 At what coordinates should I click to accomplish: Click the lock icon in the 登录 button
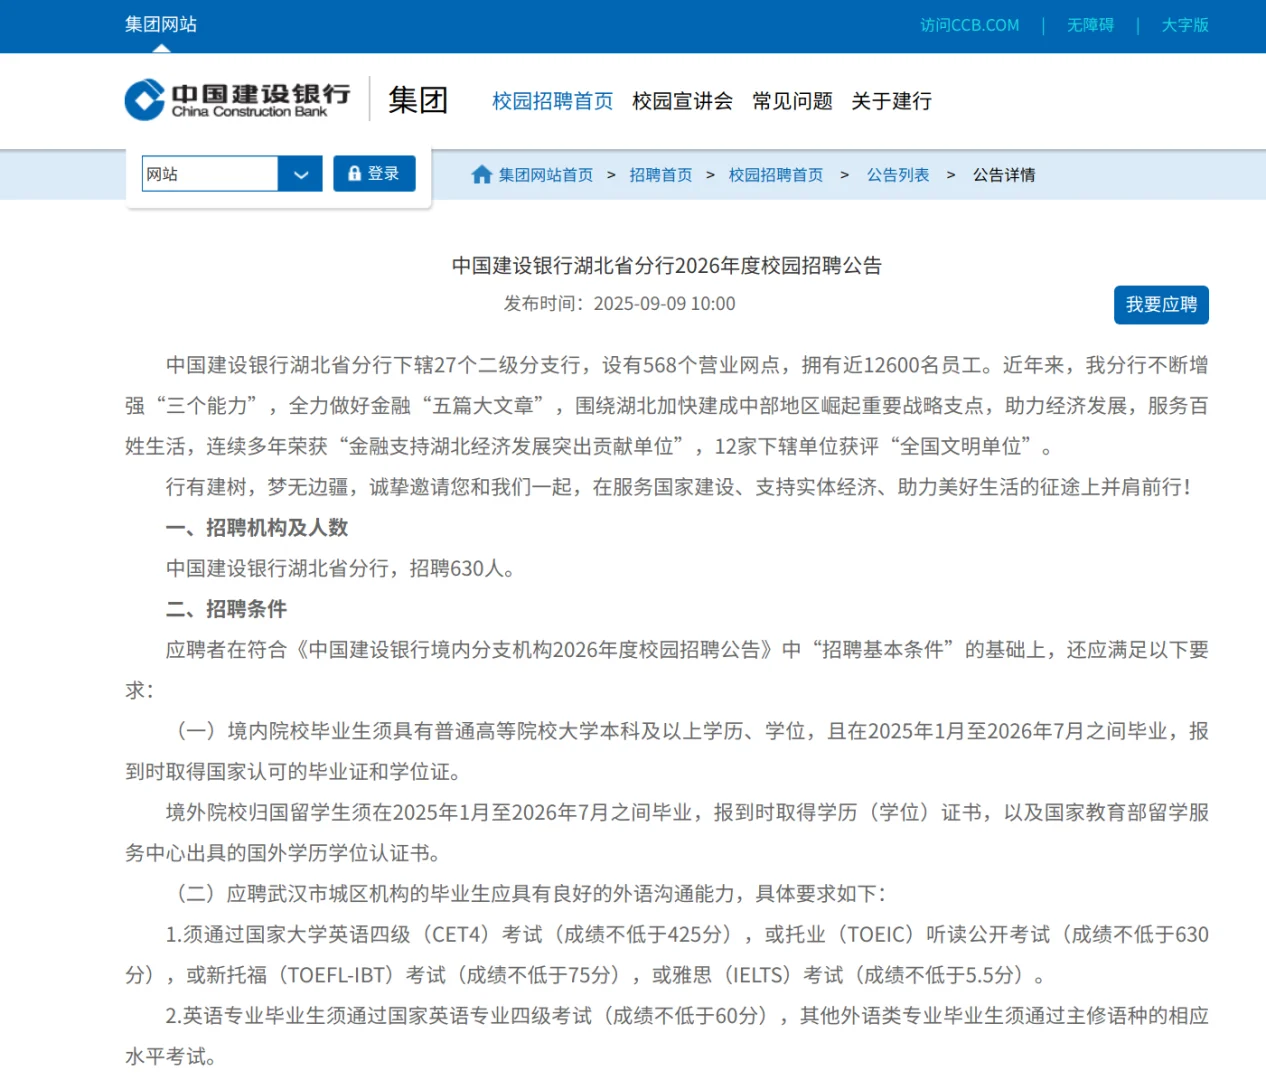pyautogui.click(x=354, y=174)
